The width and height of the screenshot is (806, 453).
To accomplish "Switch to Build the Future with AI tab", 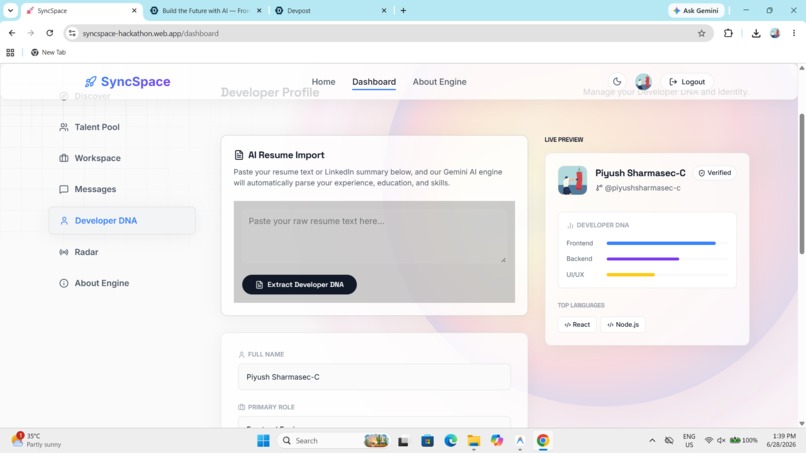I will click(206, 10).
